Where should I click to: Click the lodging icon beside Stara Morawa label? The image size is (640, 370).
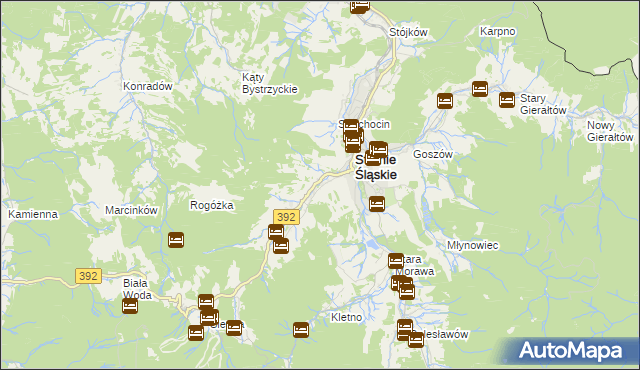pyautogui.click(x=396, y=261)
